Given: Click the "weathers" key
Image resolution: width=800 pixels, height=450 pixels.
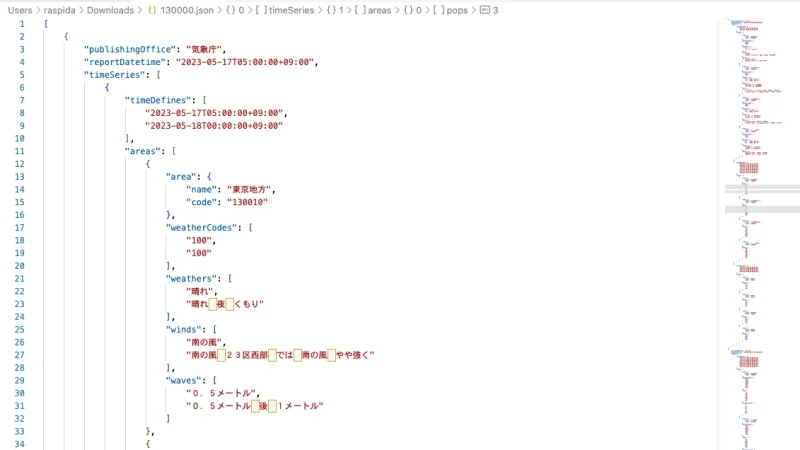Looking at the screenshot, I should 191,279.
